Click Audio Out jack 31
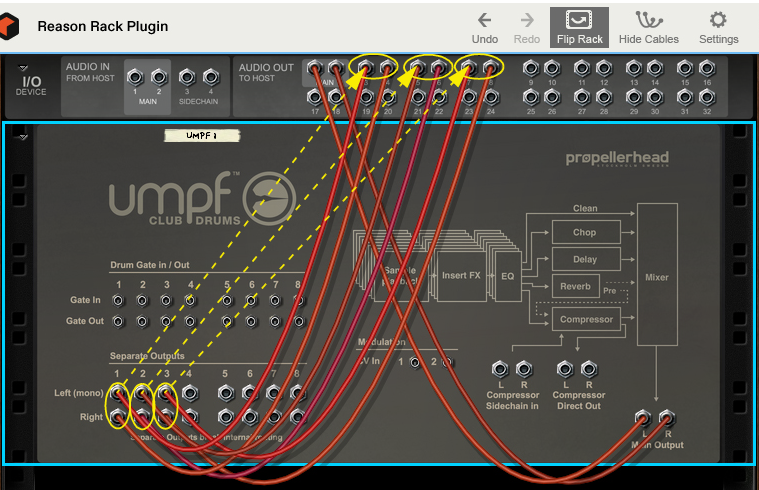The width and height of the screenshot is (759, 490). (x=685, y=97)
